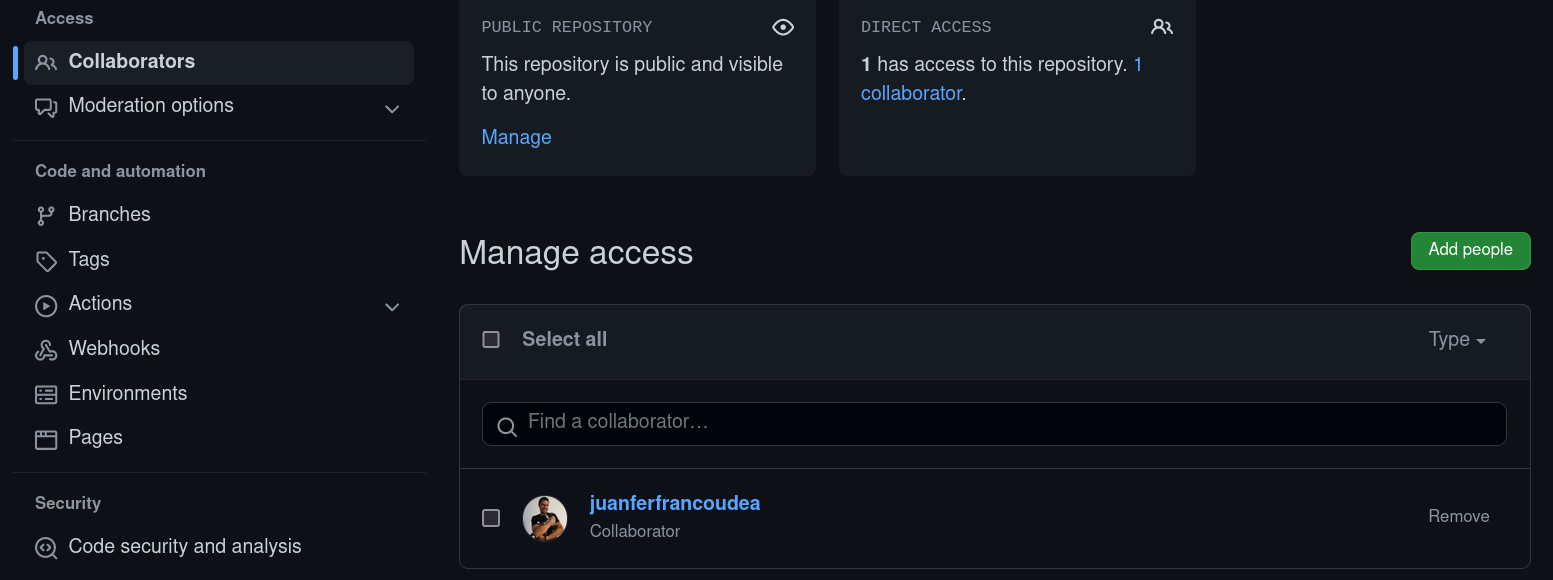Click the Collaborators people icon in sidebar
Screen dimensions: 1553x580
pos(46,63)
